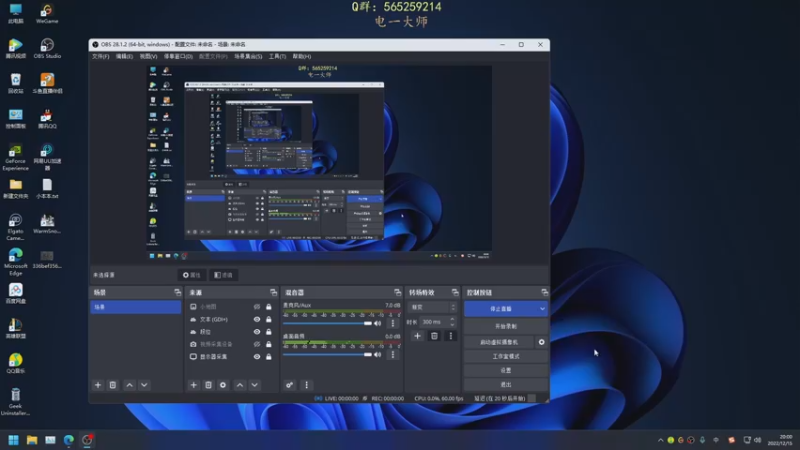800x450 pixels.
Task: Move source up in Sources panel
Action: 240,385
